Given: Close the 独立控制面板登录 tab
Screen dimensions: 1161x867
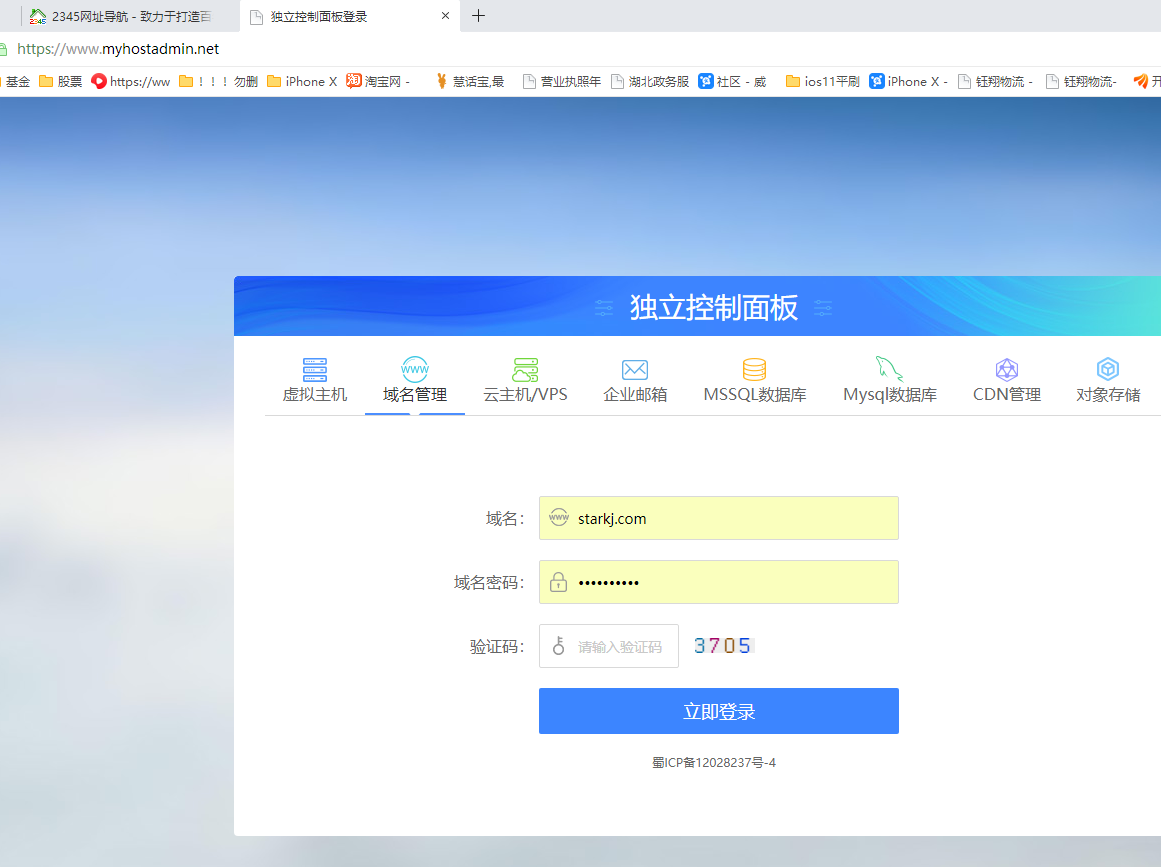Looking at the screenshot, I should 446,16.
